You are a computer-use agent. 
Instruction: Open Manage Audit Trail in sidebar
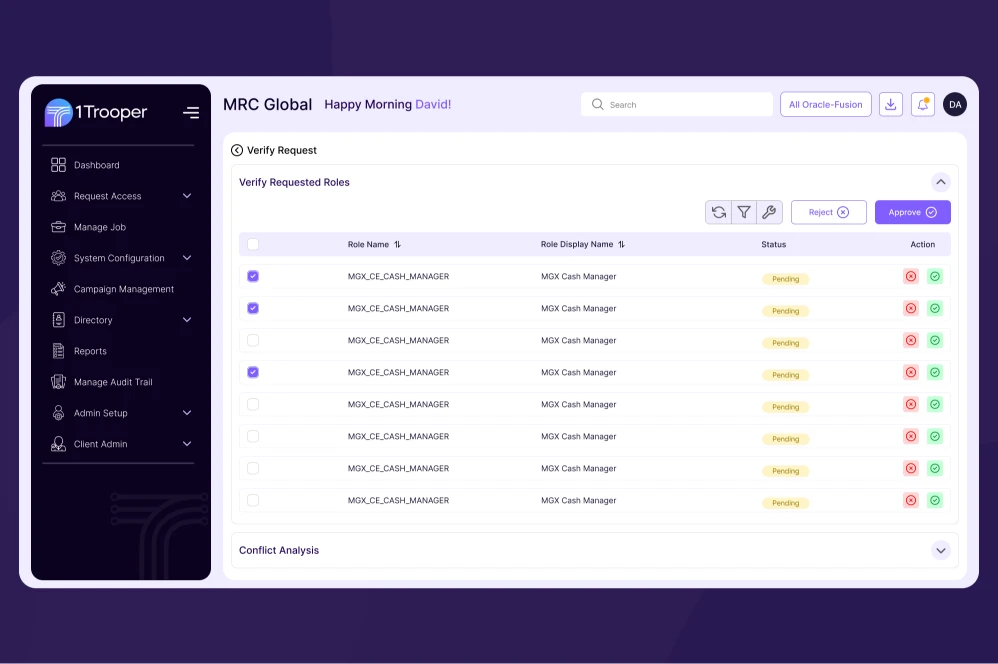tap(112, 382)
